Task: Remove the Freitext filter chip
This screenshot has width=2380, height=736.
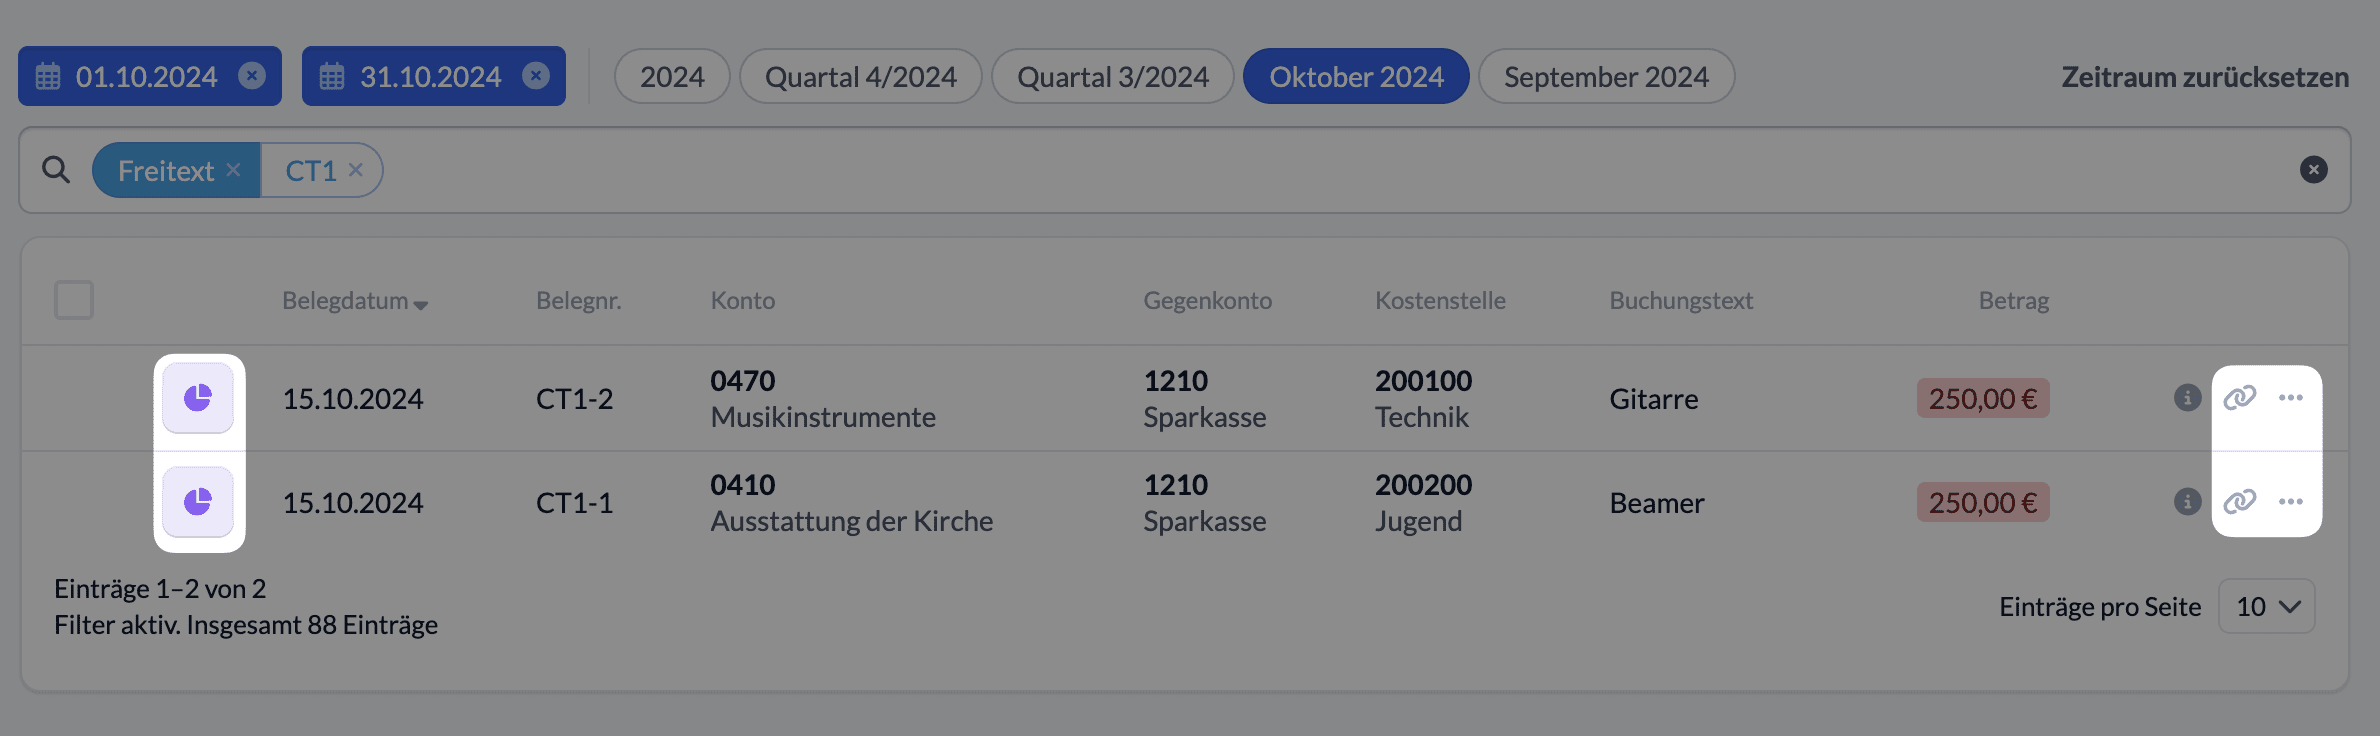Action: [233, 170]
